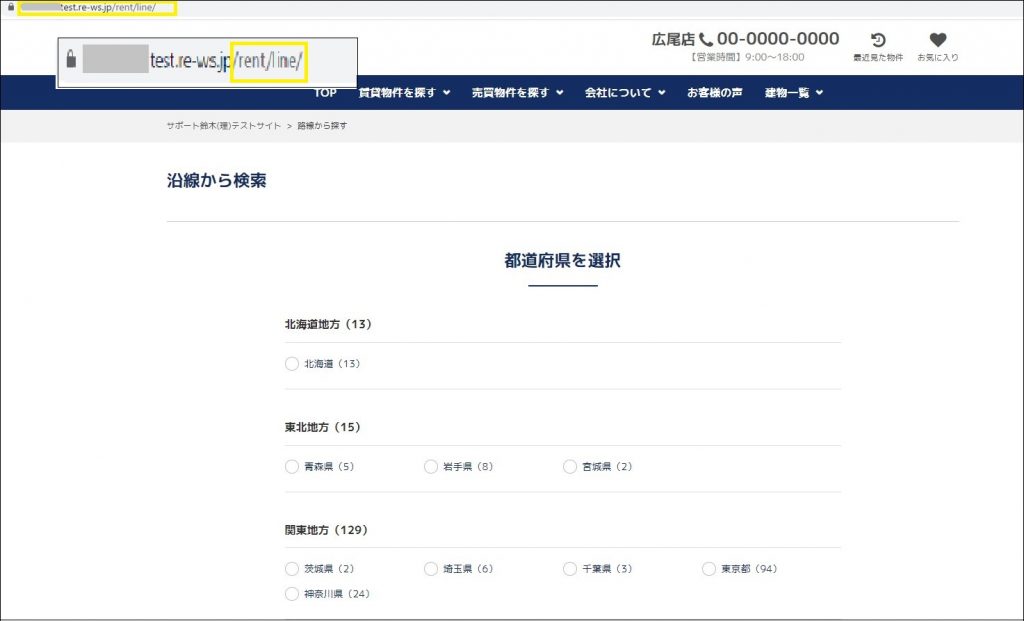Choose the 岩手県 prefecture option
This screenshot has width=1024, height=621.
click(x=431, y=466)
